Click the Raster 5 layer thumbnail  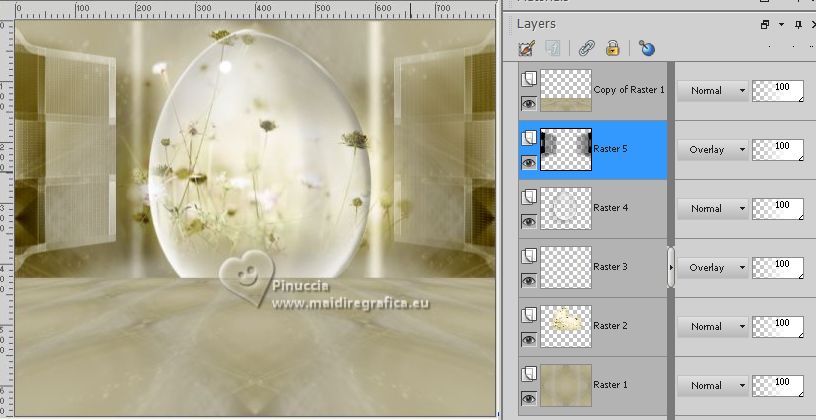(566, 149)
